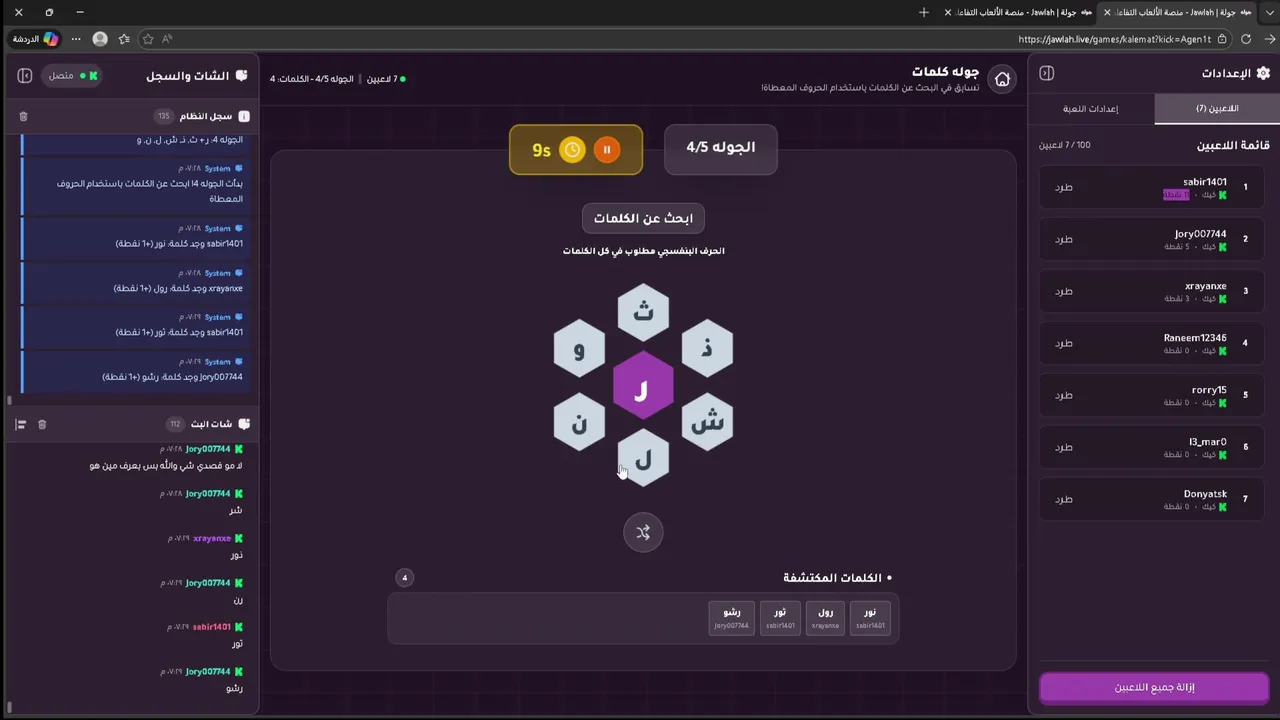Viewport: 1280px width, 720px height.
Task: Click the system log count badge 135
Action: coord(164,116)
